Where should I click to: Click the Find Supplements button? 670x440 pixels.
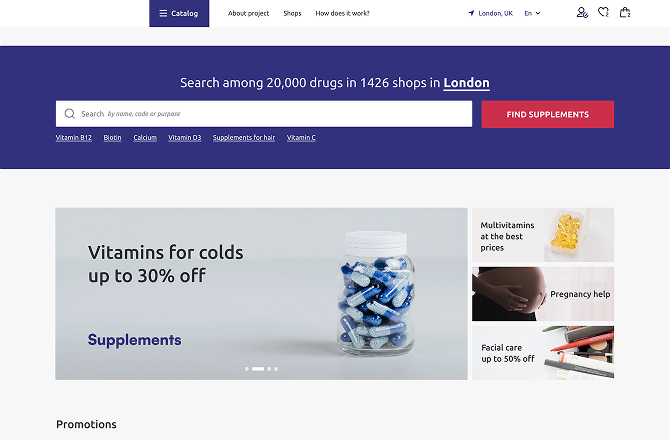pos(547,114)
